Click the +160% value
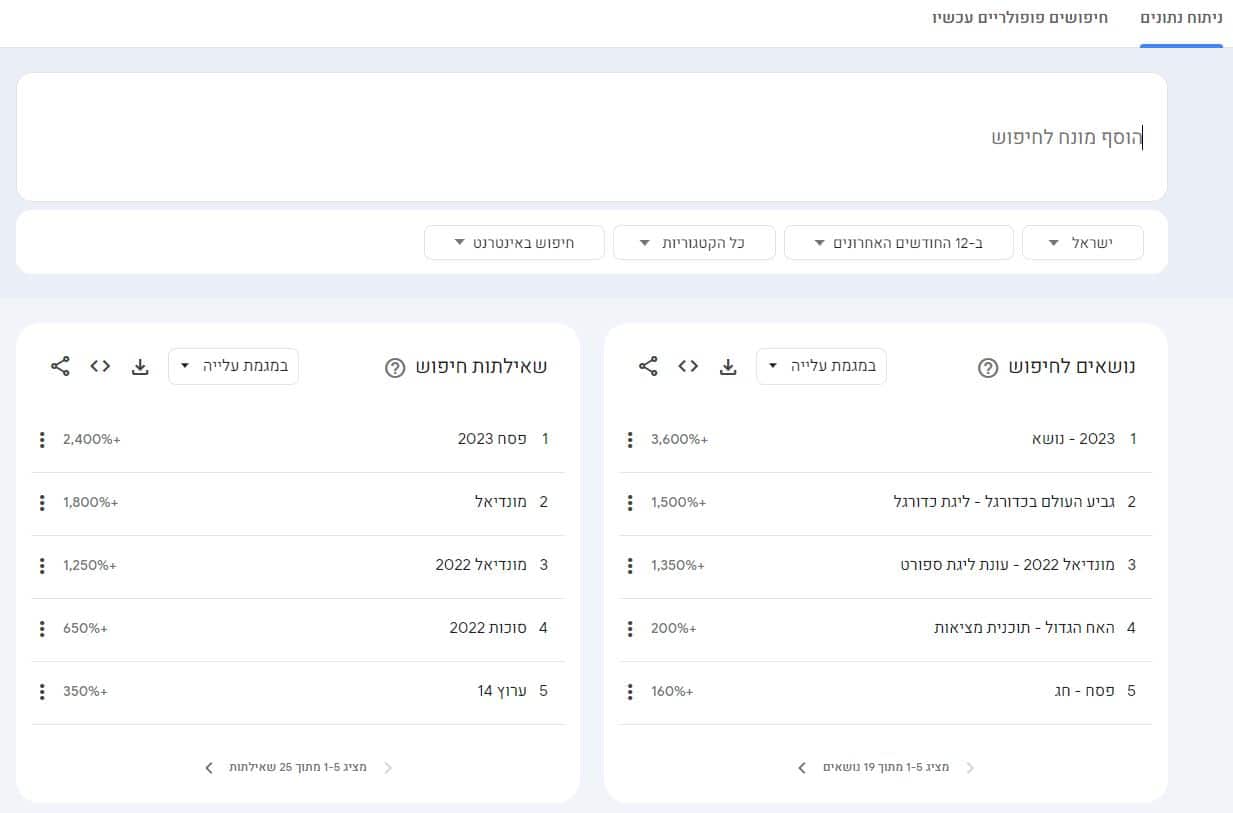 [x=671, y=691]
